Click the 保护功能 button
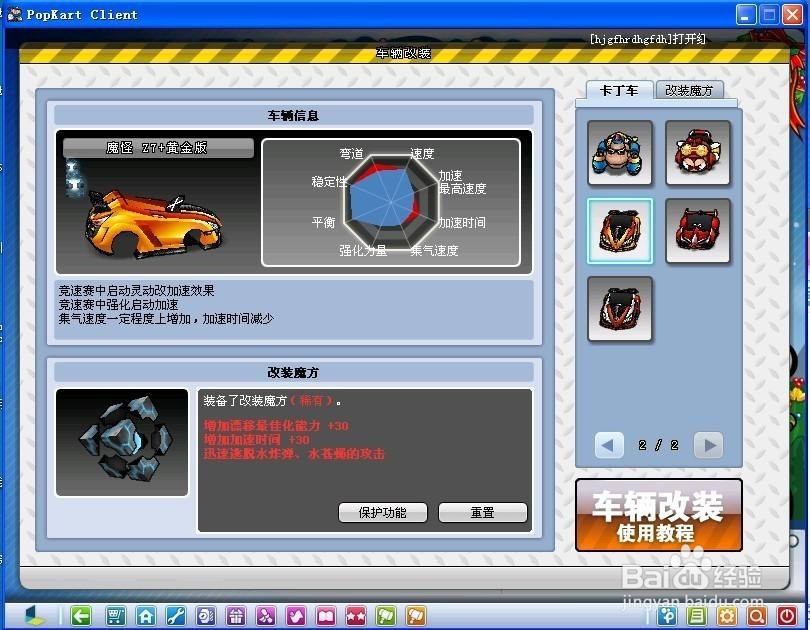810x630 pixels. click(383, 513)
